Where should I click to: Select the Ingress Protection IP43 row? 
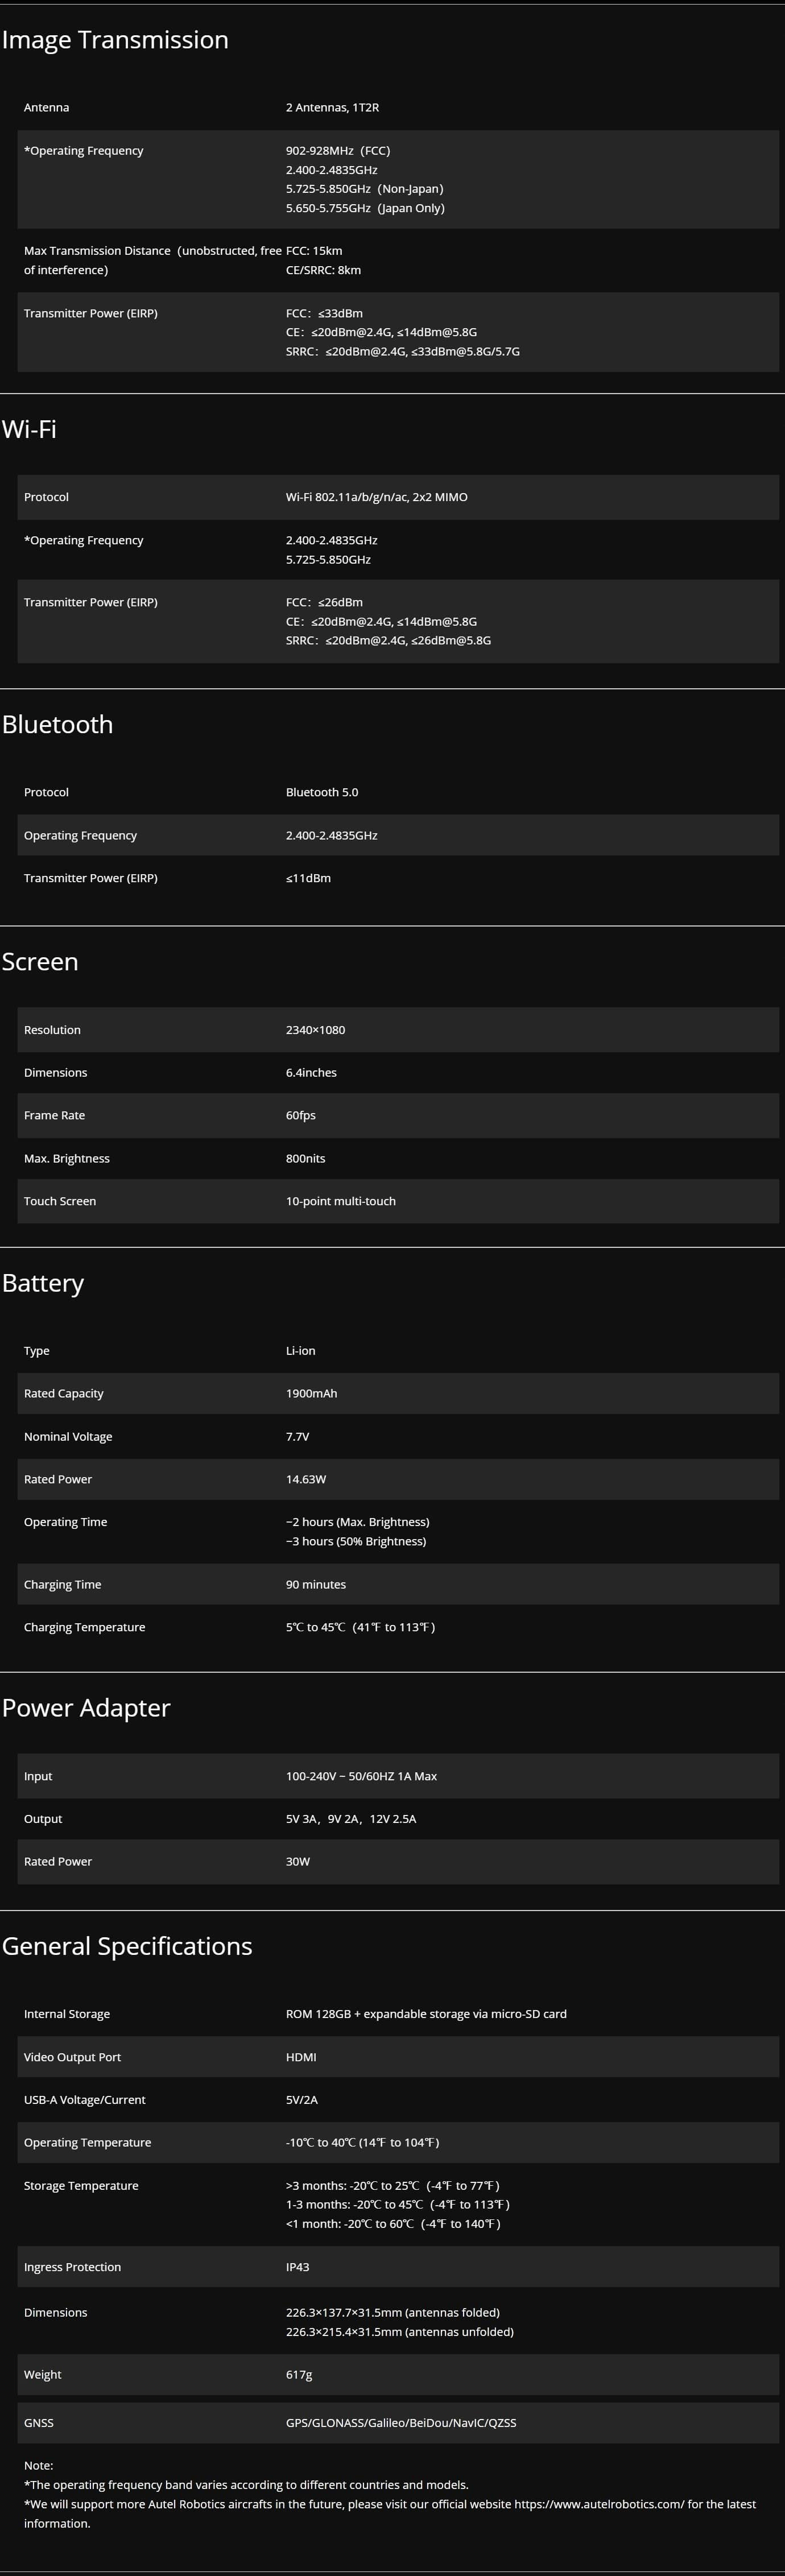[x=398, y=2267]
